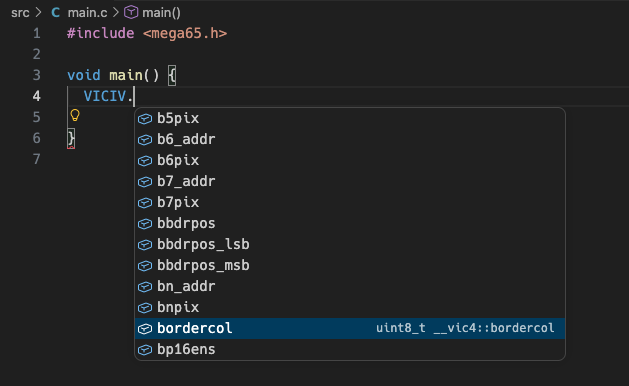
Task: Click the field icon beside b5pix
Action: 145,119
